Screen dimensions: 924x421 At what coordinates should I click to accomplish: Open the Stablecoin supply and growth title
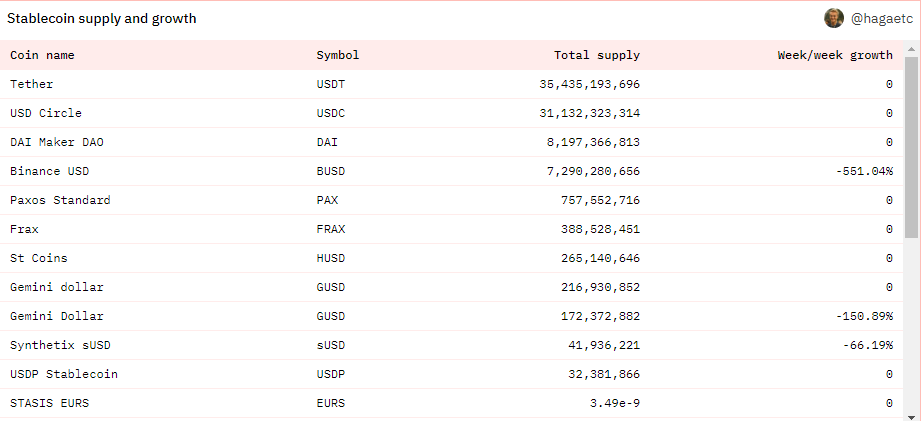pyautogui.click(x=101, y=18)
